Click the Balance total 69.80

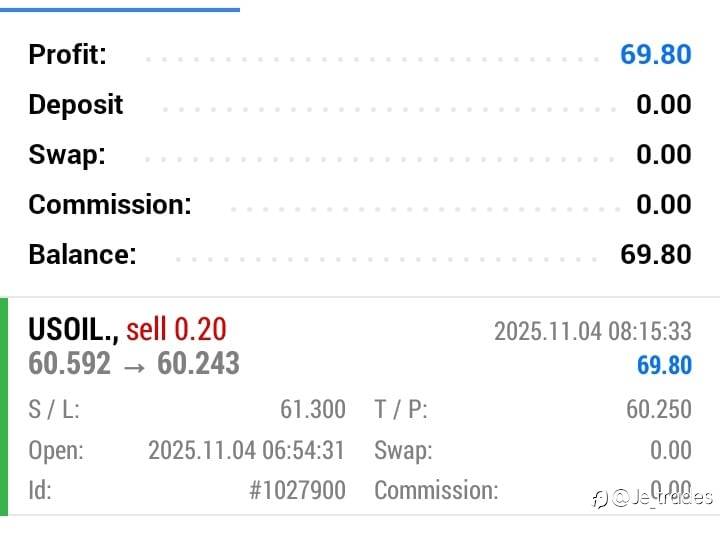pyautogui.click(x=655, y=254)
